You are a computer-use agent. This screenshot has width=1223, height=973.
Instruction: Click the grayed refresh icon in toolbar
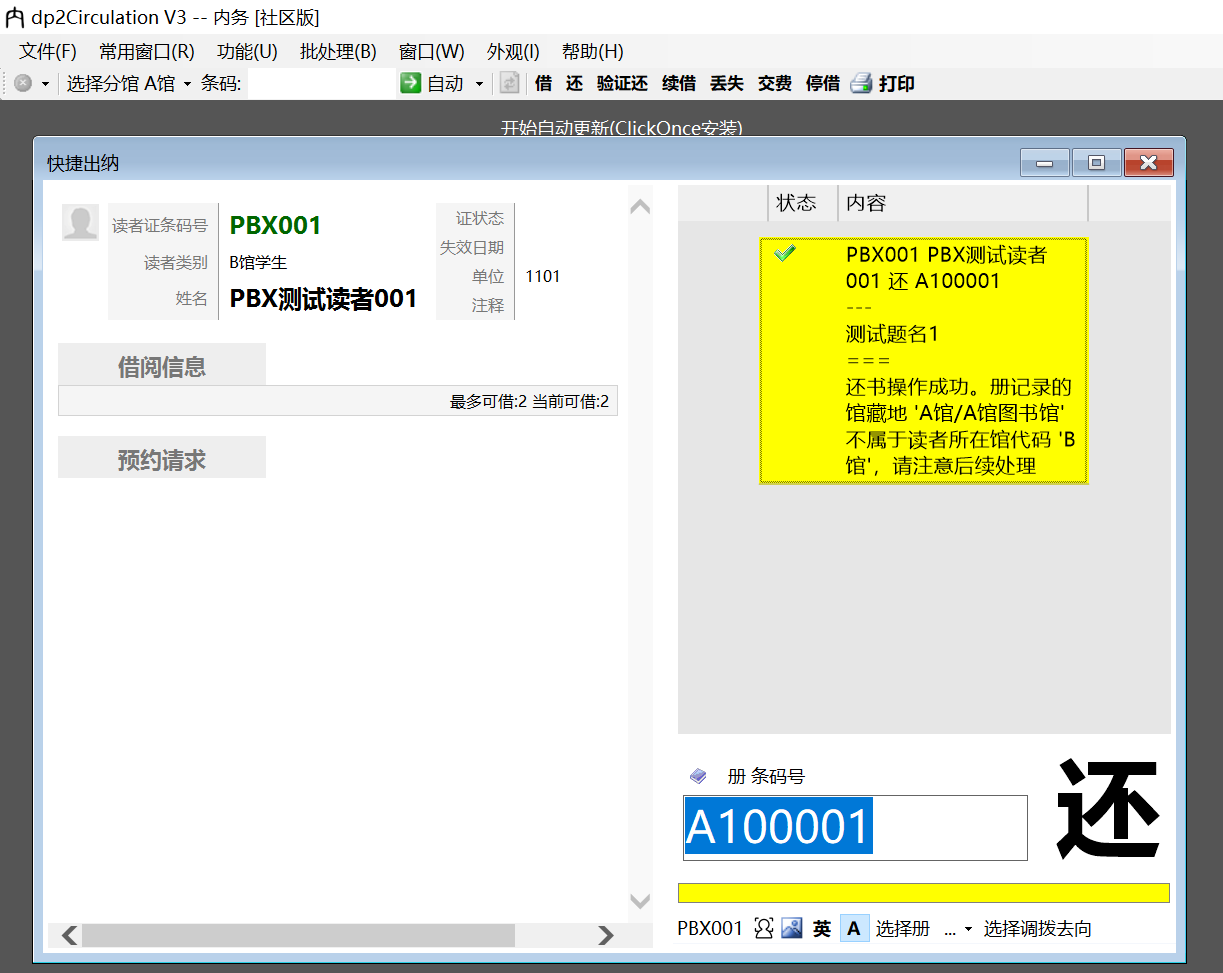[x=510, y=84]
